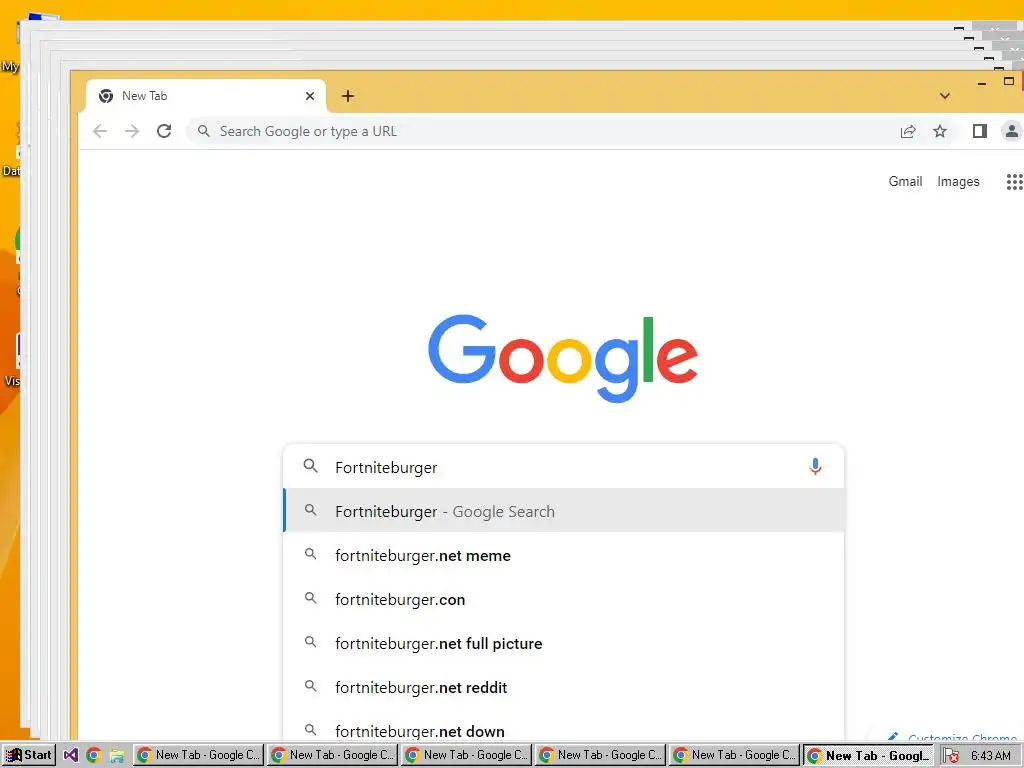
Task: Select the Fortniteburger - Google Search suggestion
Action: click(564, 511)
